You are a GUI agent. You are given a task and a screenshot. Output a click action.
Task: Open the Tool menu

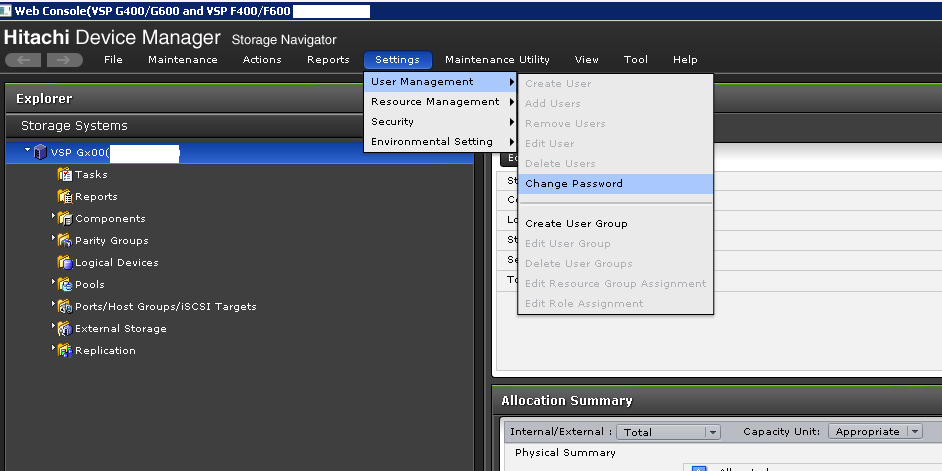point(636,59)
